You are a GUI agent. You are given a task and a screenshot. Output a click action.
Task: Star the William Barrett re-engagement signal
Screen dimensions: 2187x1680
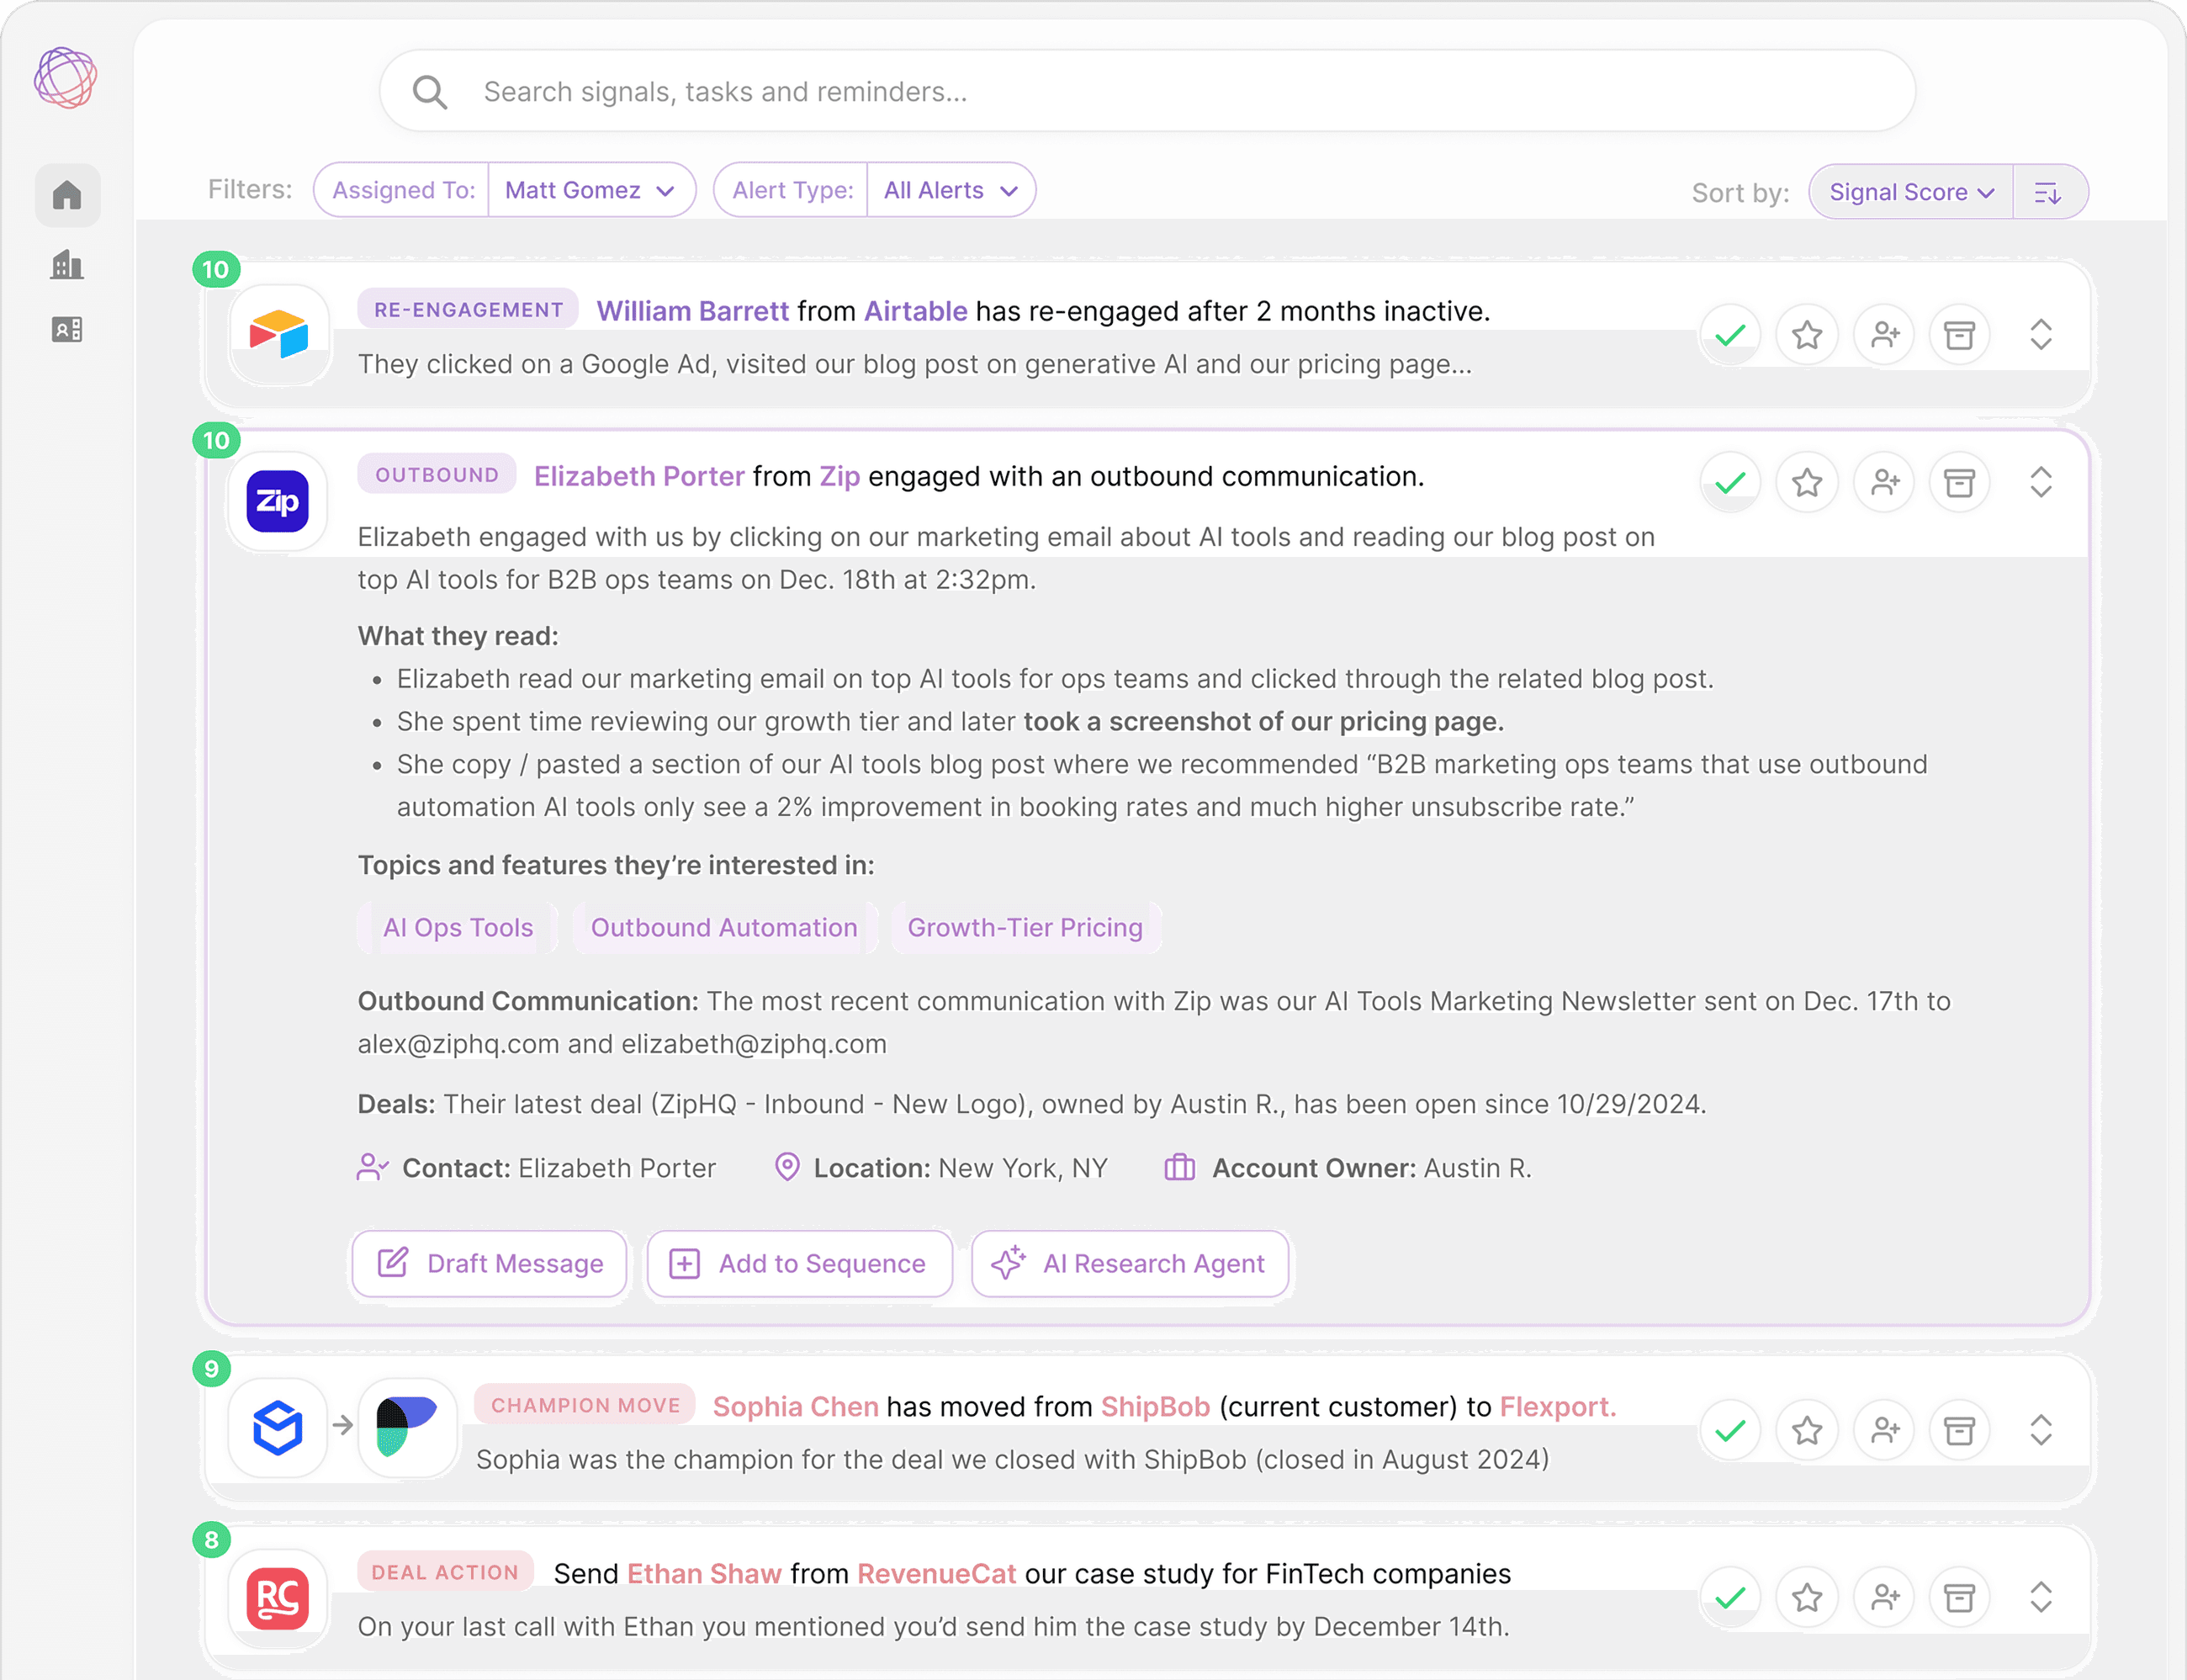tap(1808, 335)
